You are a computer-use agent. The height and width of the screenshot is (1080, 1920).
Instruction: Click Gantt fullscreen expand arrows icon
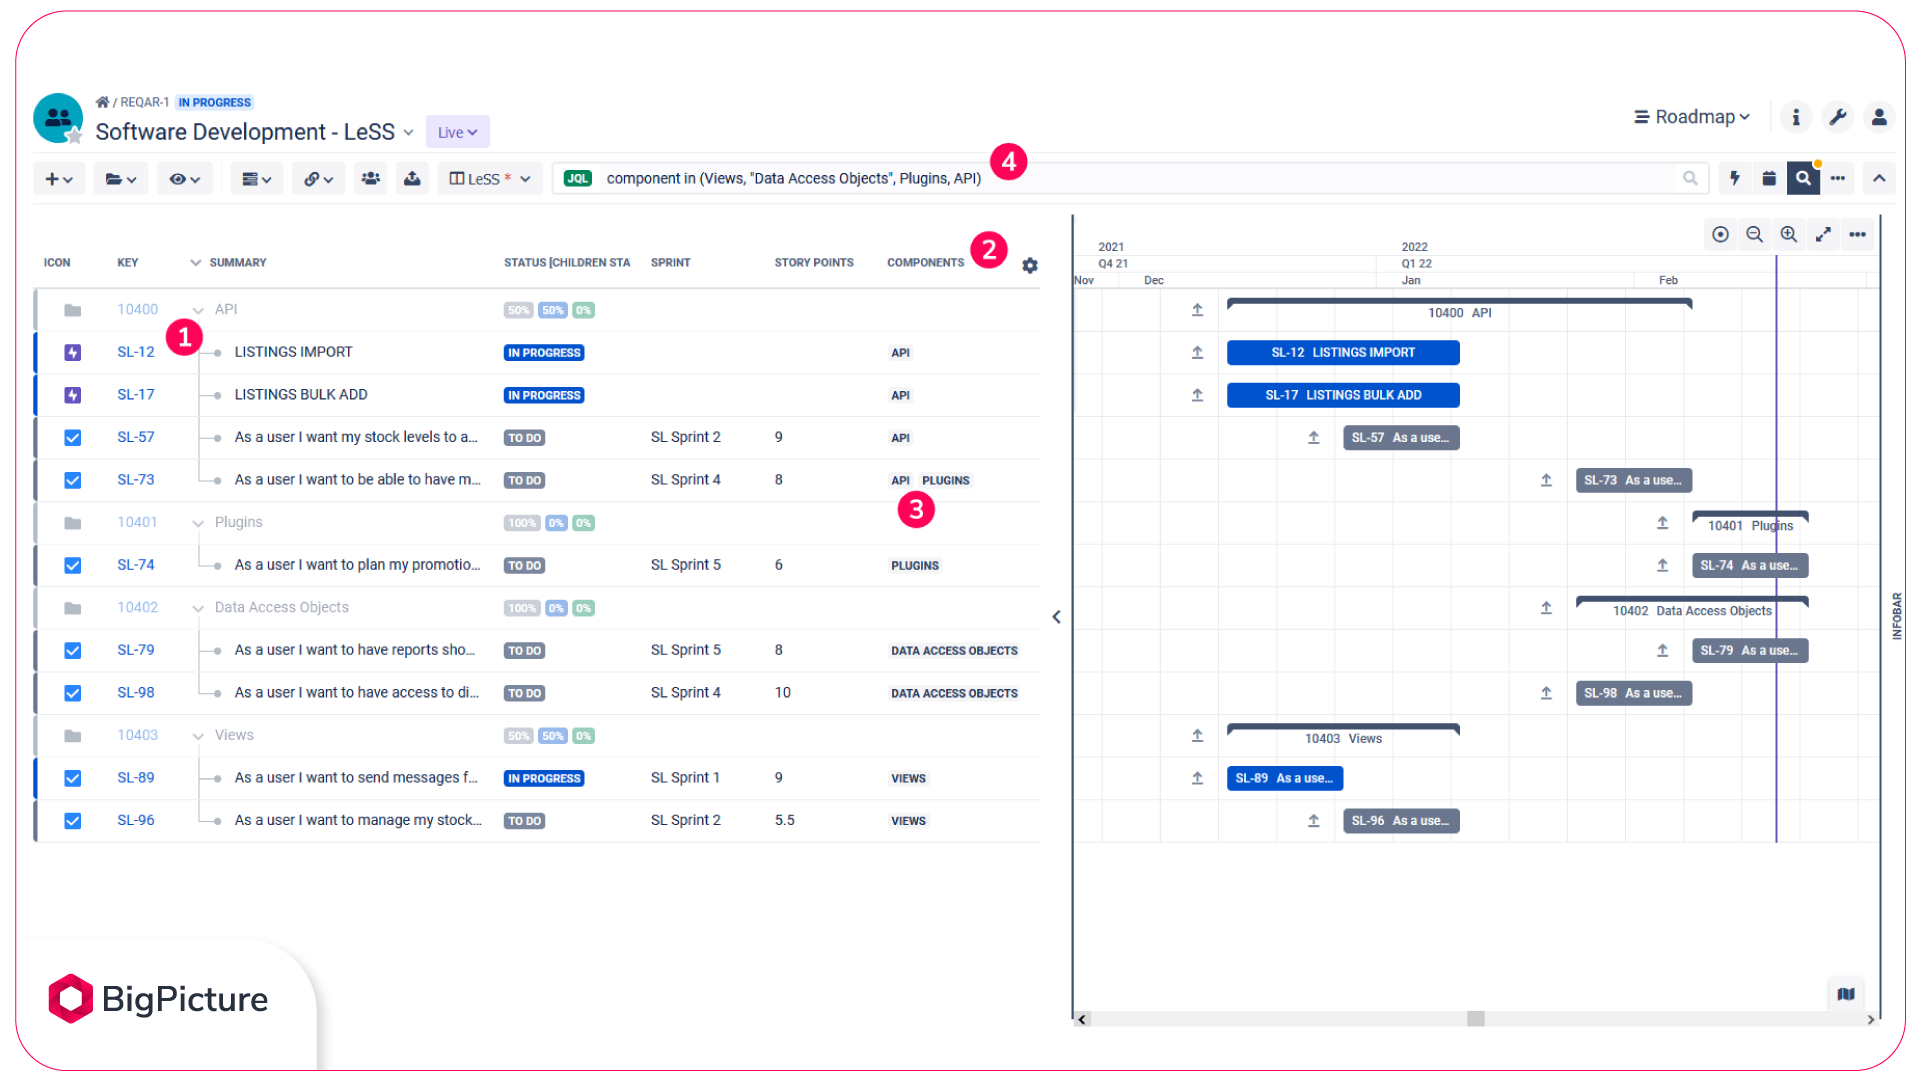pyautogui.click(x=1823, y=234)
